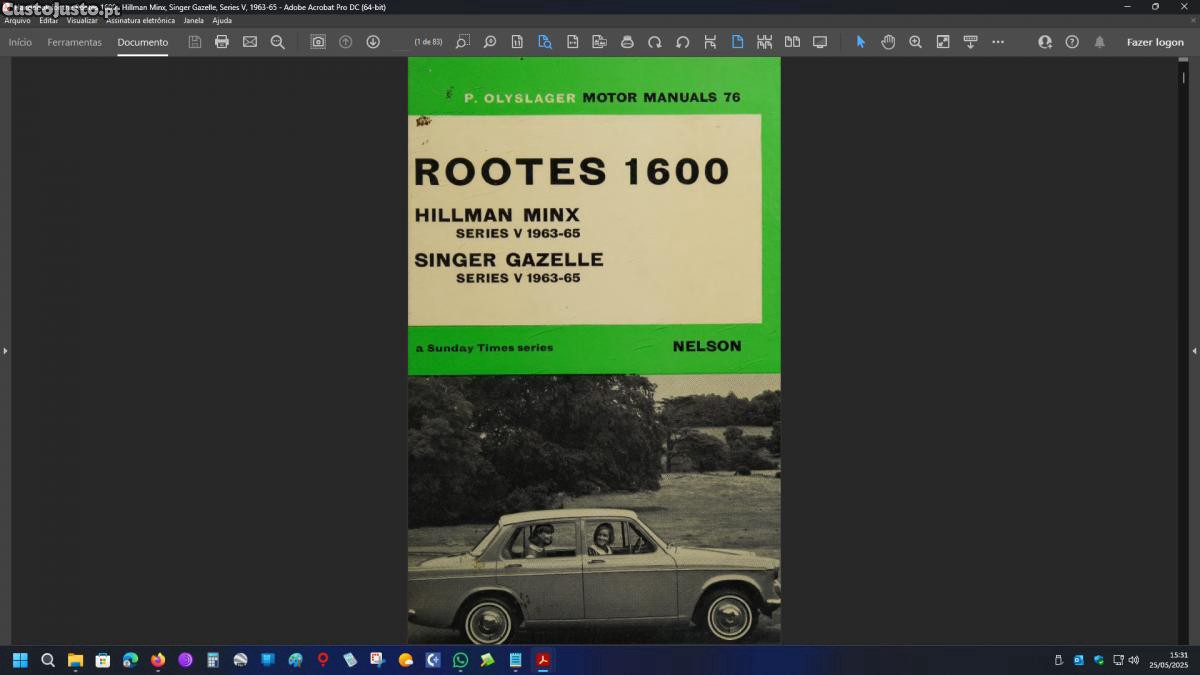Open the three-dots more tools menu
The image size is (1200, 675).
pyautogui.click(x=998, y=42)
